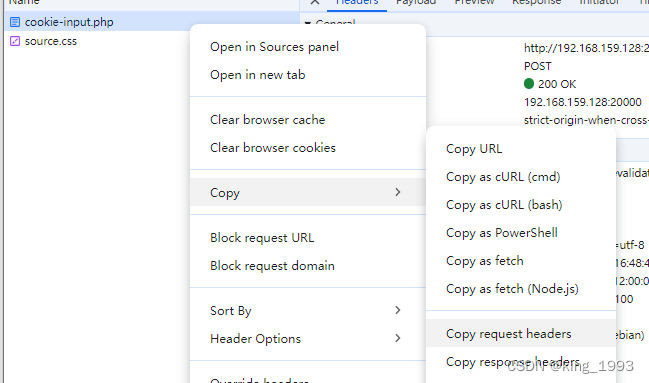Click the remote address 192.168.159.128:20000
Image resolution: width=649 pixels, height=383 pixels.
583,102
